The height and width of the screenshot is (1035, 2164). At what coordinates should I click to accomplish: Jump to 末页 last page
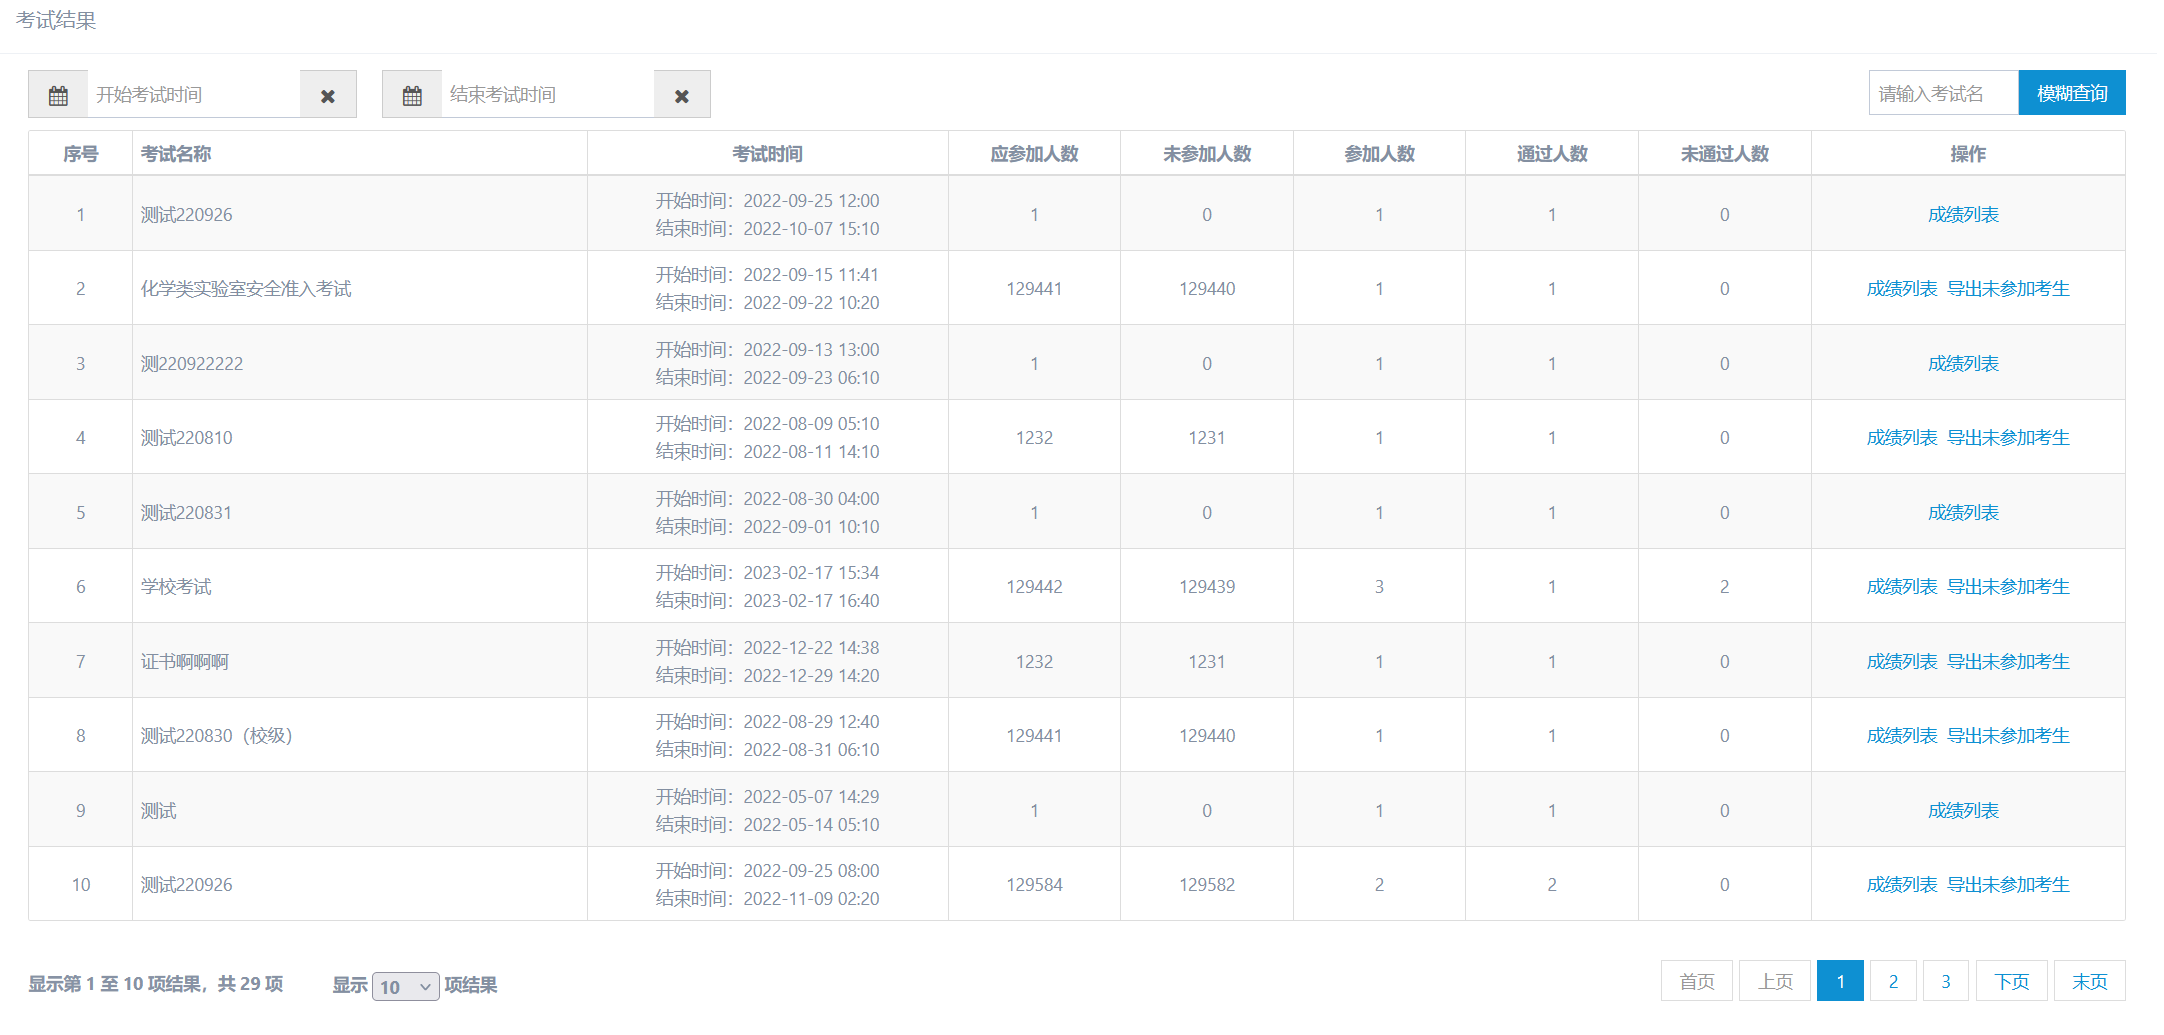point(2090,981)
